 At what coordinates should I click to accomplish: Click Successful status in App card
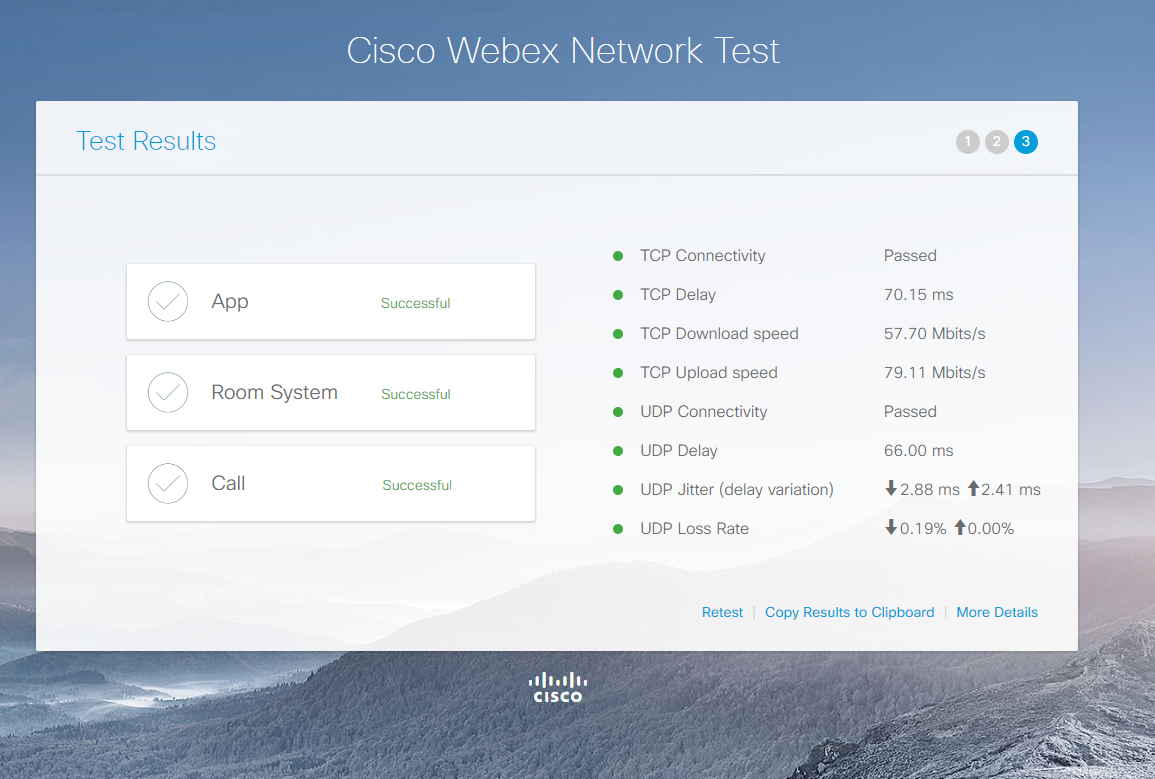click(415, 303)
